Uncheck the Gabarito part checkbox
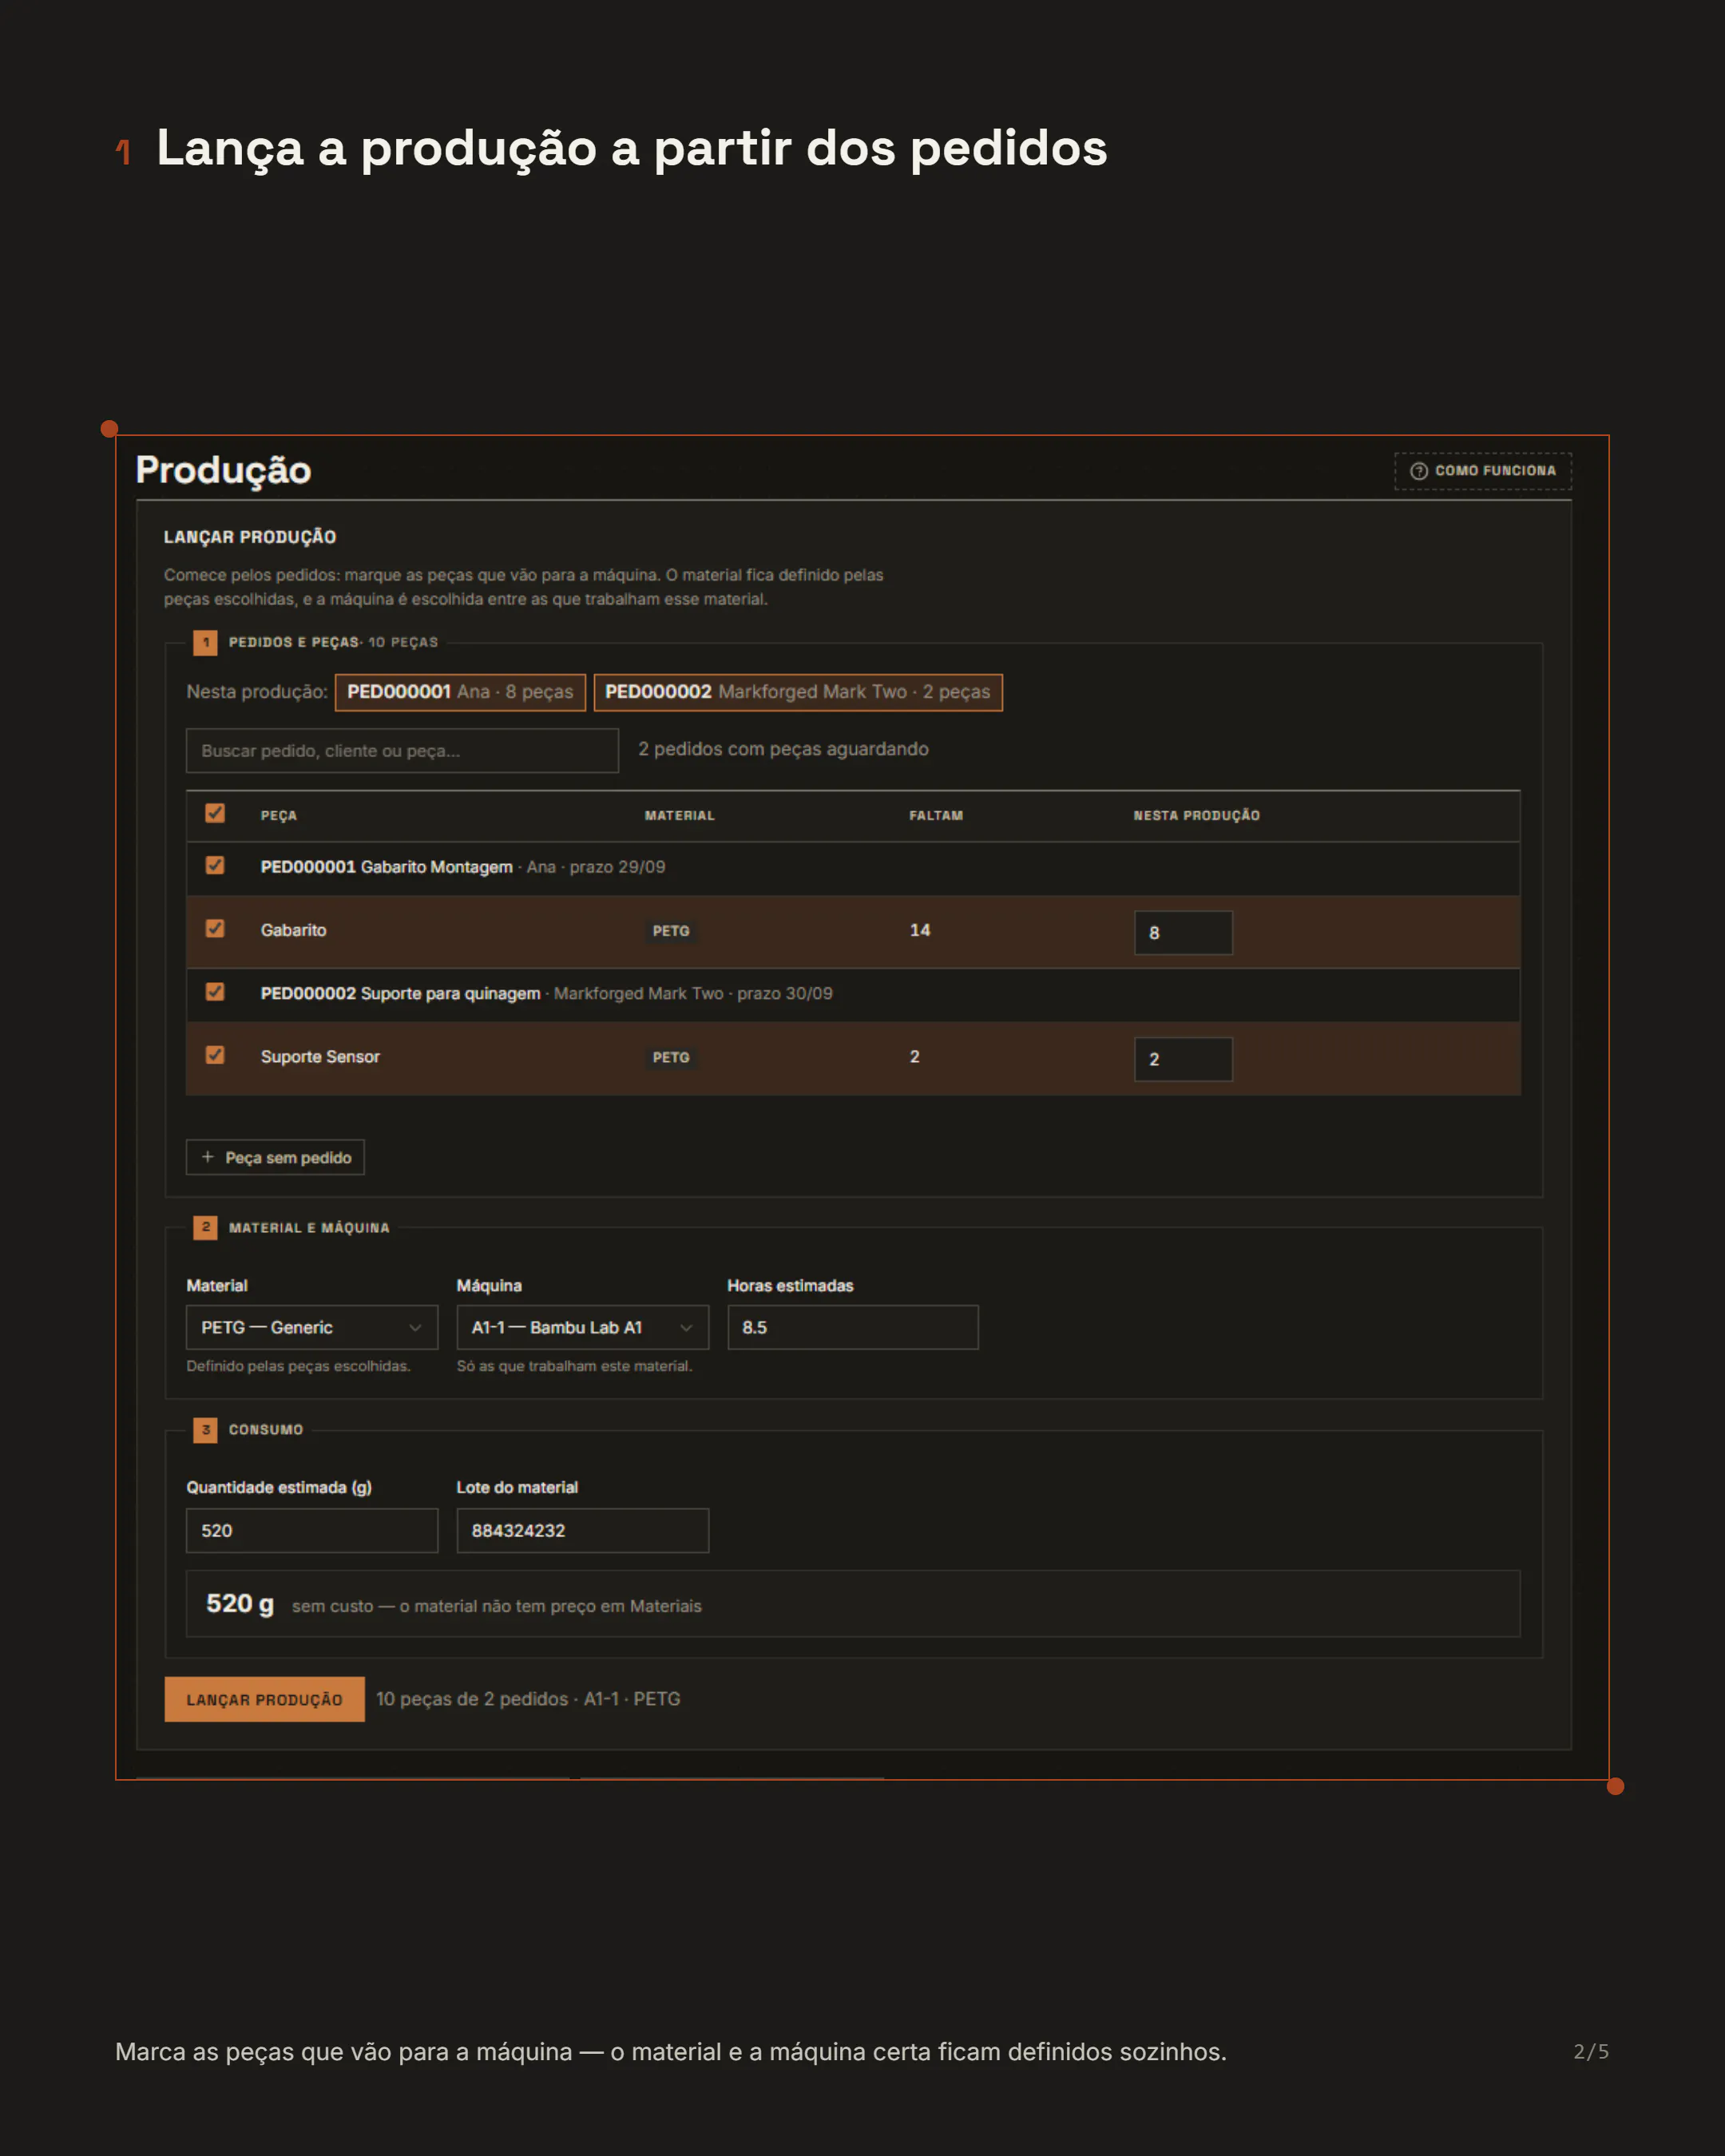 (215, 929)
